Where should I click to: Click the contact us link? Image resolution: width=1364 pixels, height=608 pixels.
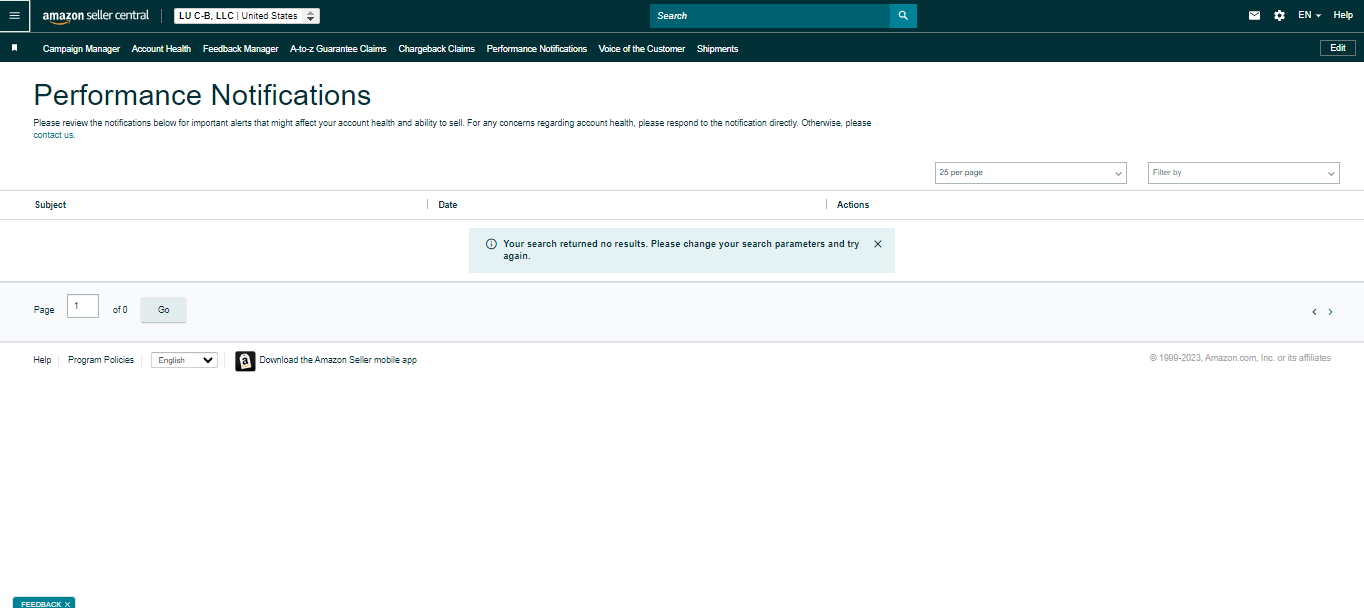point(54,135)
